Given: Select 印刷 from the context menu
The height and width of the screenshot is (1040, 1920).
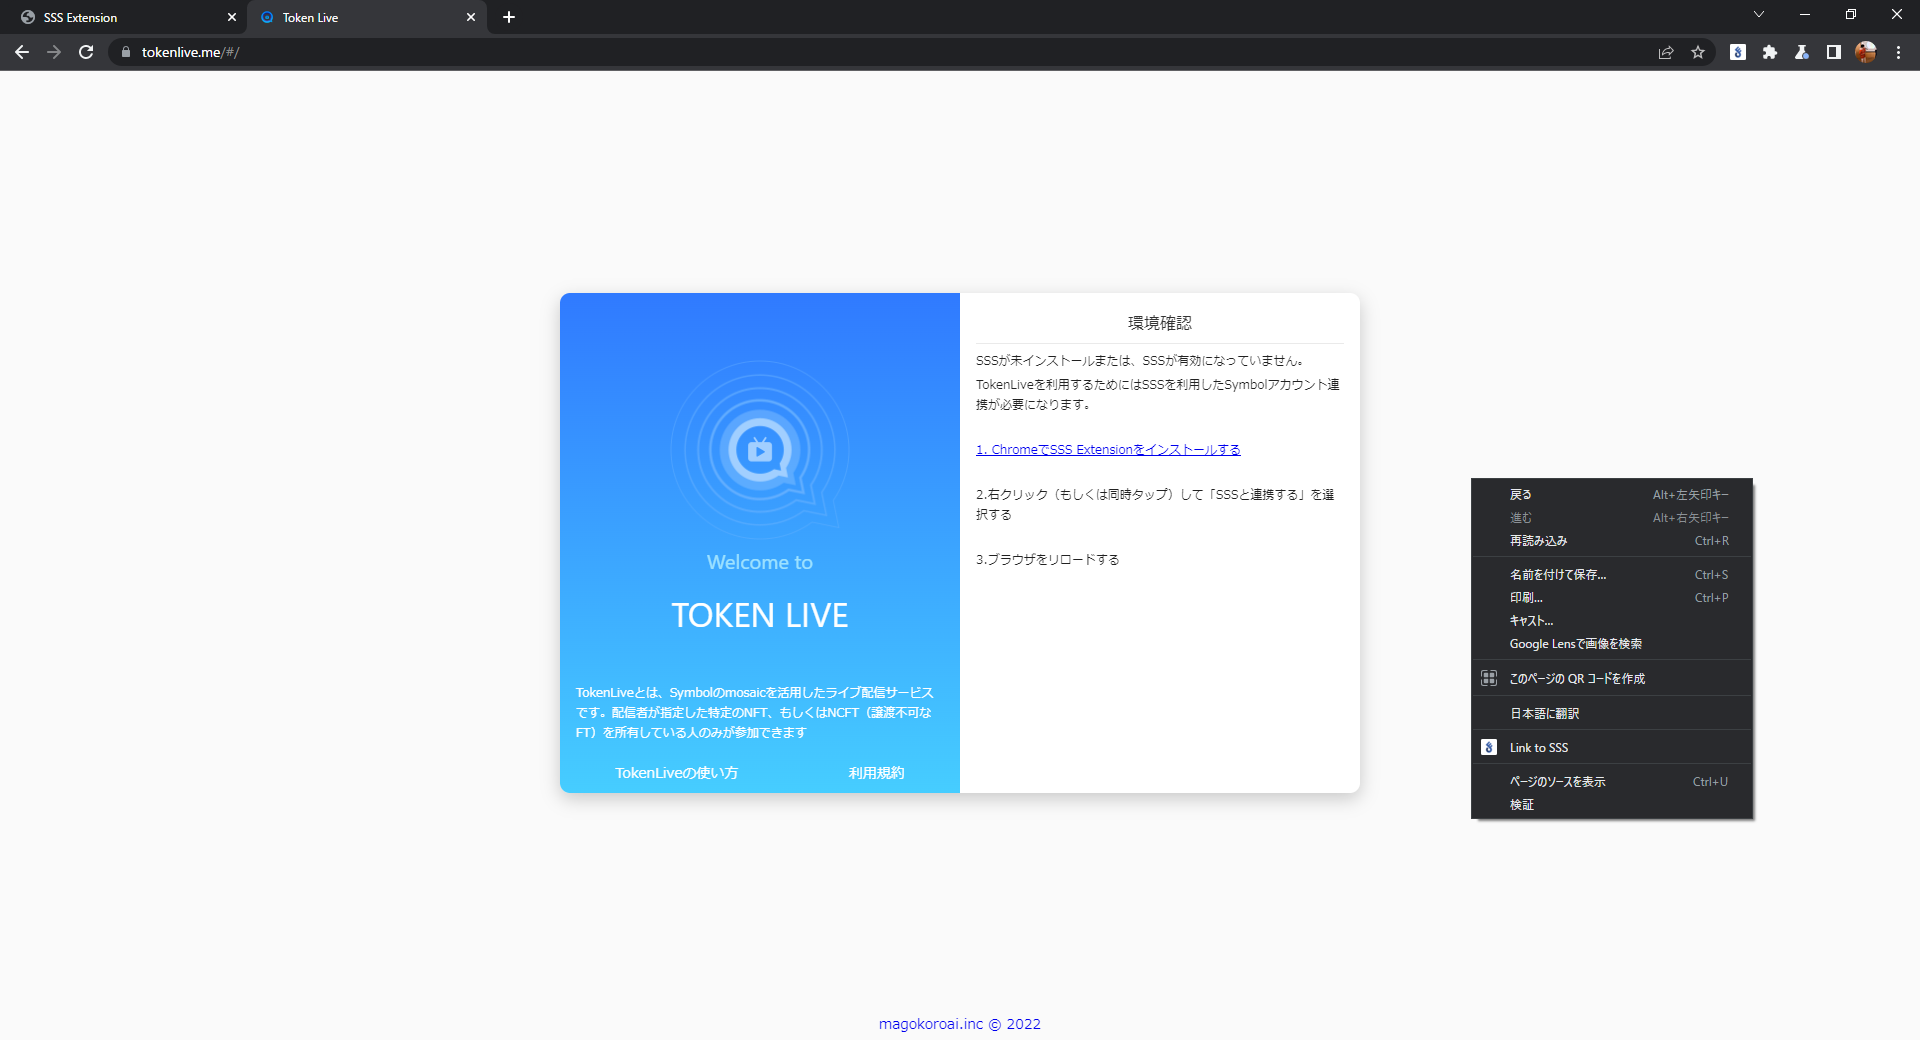Looking at the screenshot, I should pos(1612,598).
